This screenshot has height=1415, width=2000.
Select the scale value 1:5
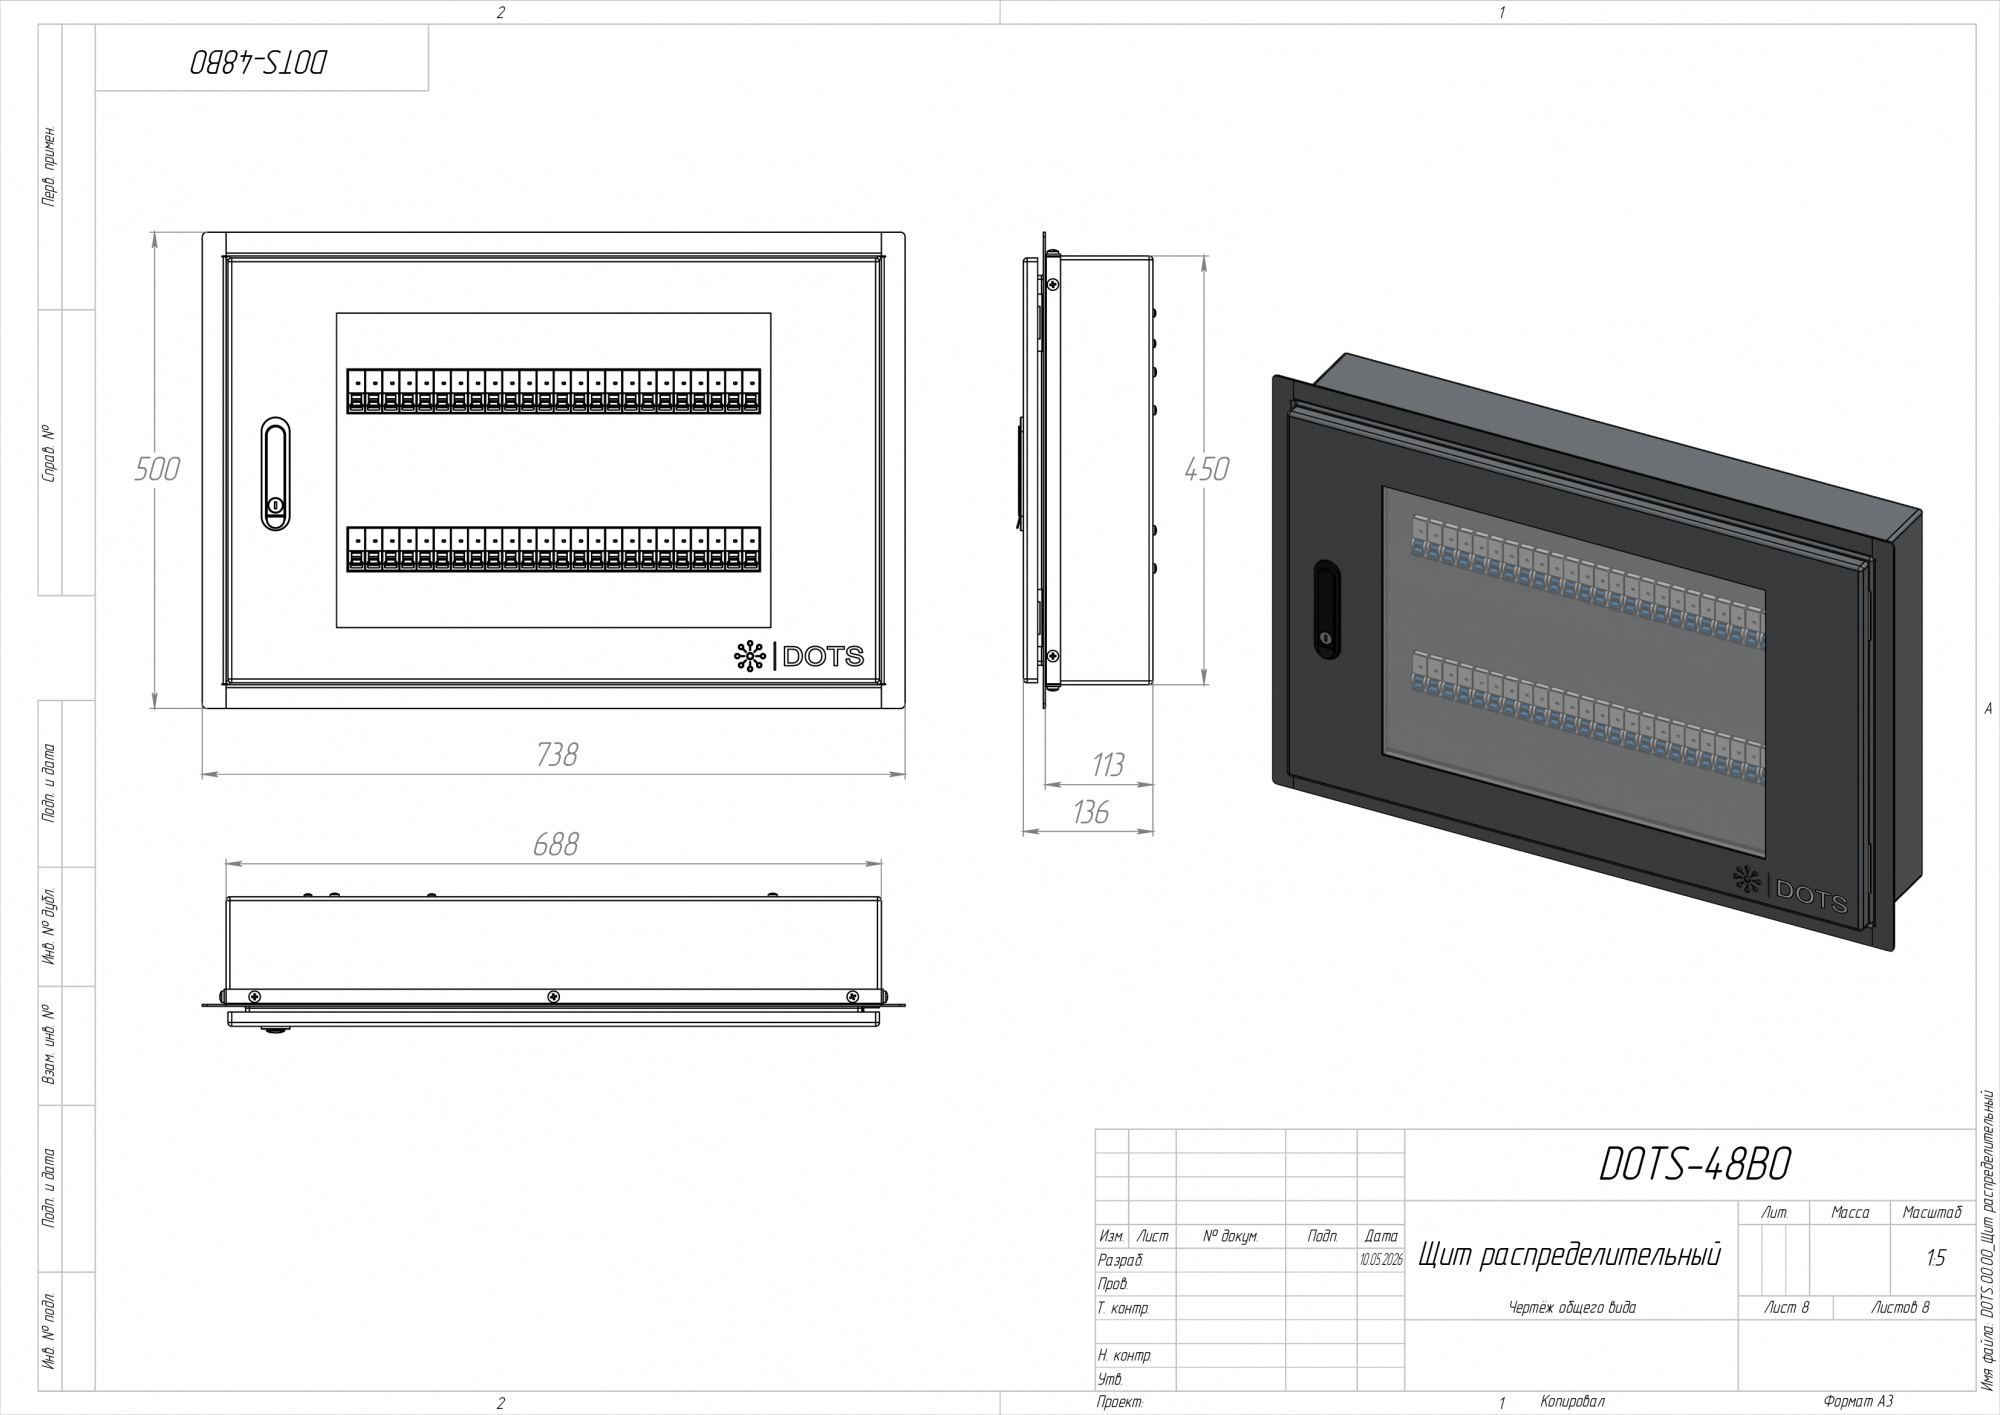[x=1936, y=1258]
